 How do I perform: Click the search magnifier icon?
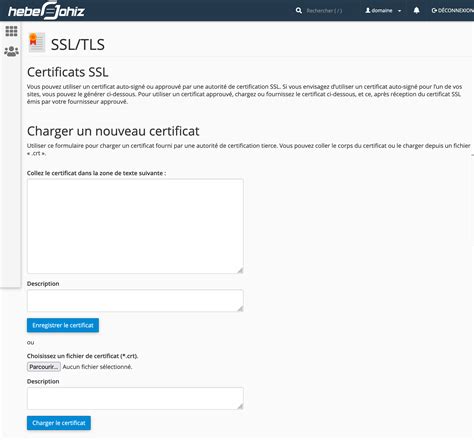[x=299, y=11]
